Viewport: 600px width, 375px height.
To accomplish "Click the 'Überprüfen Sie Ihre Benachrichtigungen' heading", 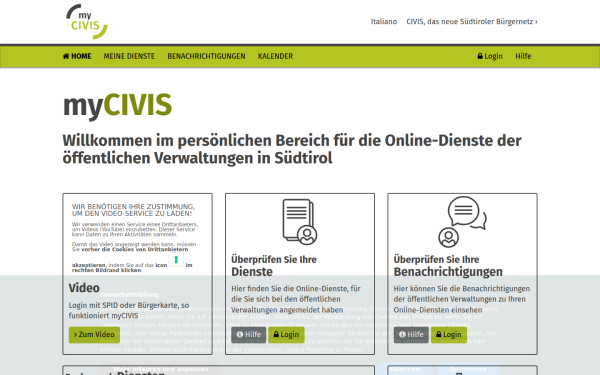I will [x=448, y=266].
